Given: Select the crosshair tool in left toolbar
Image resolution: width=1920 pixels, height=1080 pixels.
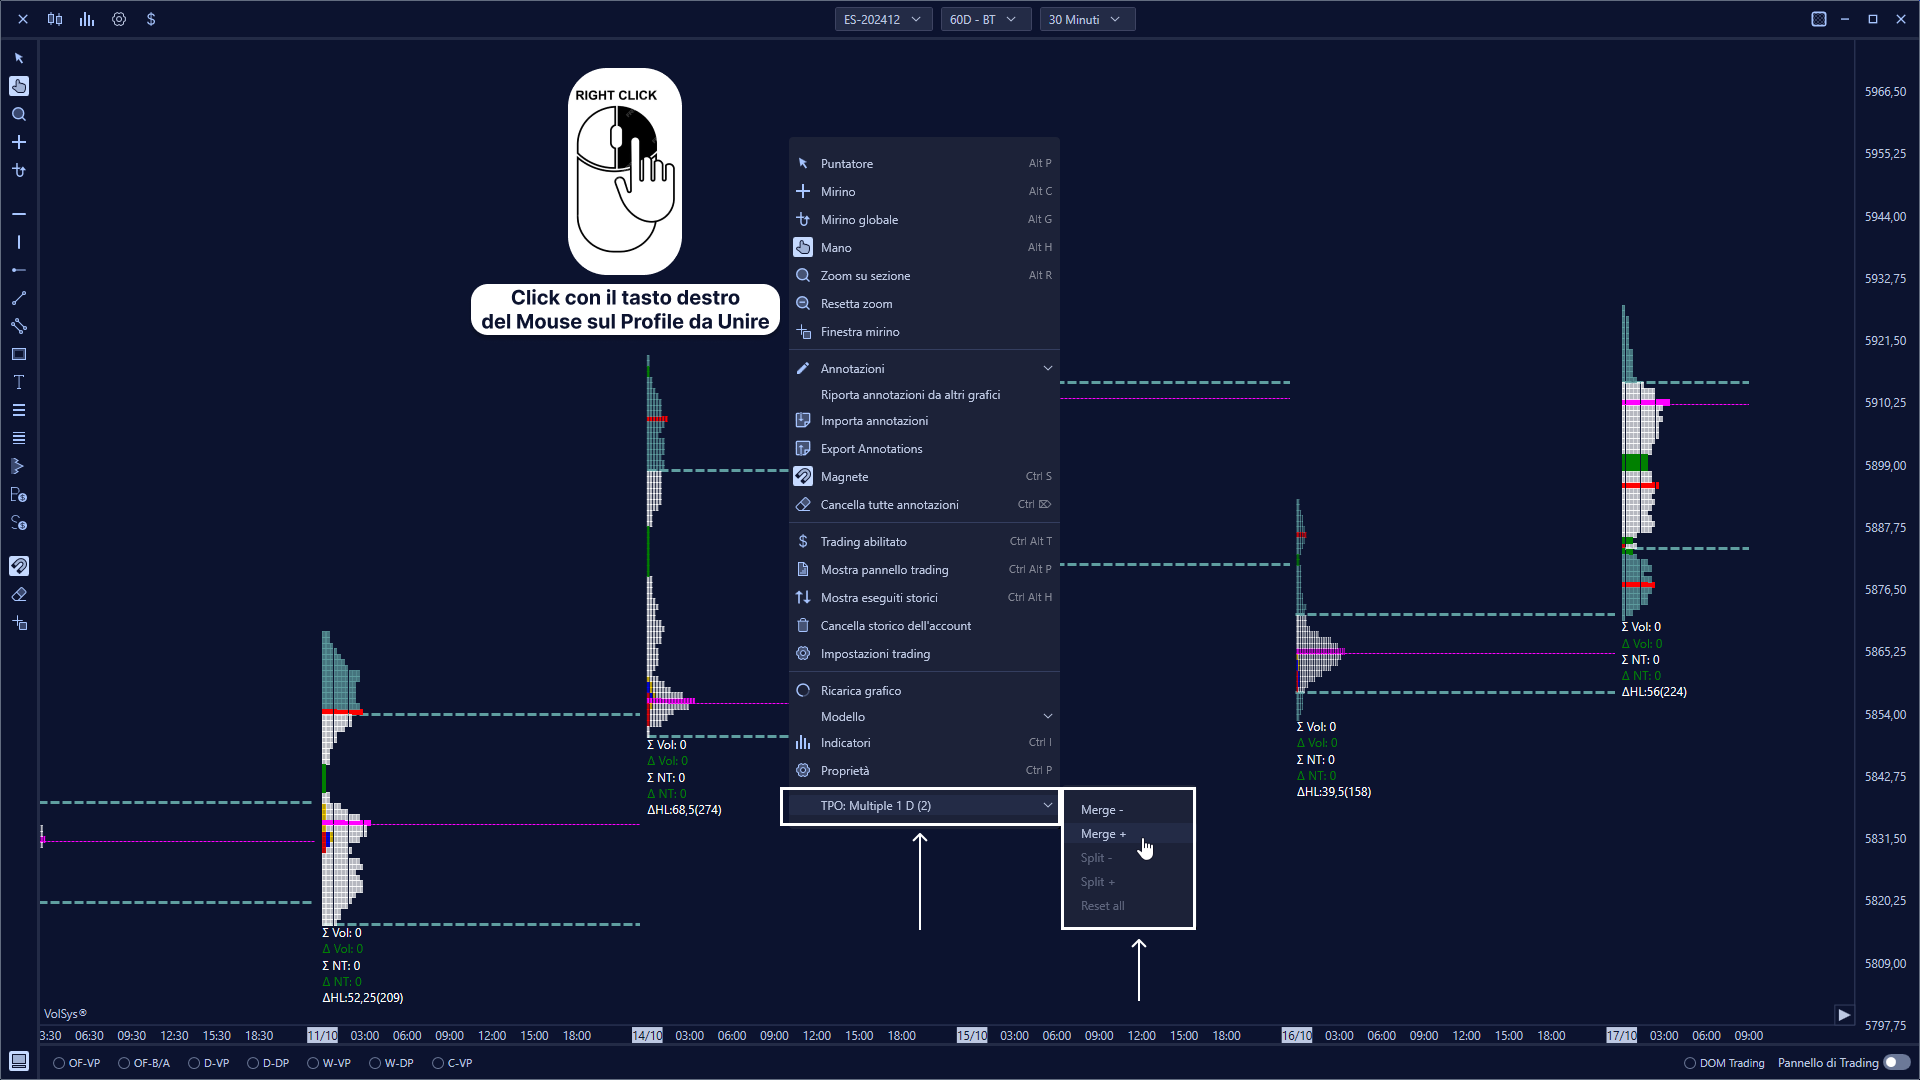Looking at the screenshot, I should click(x=19, y=142).
